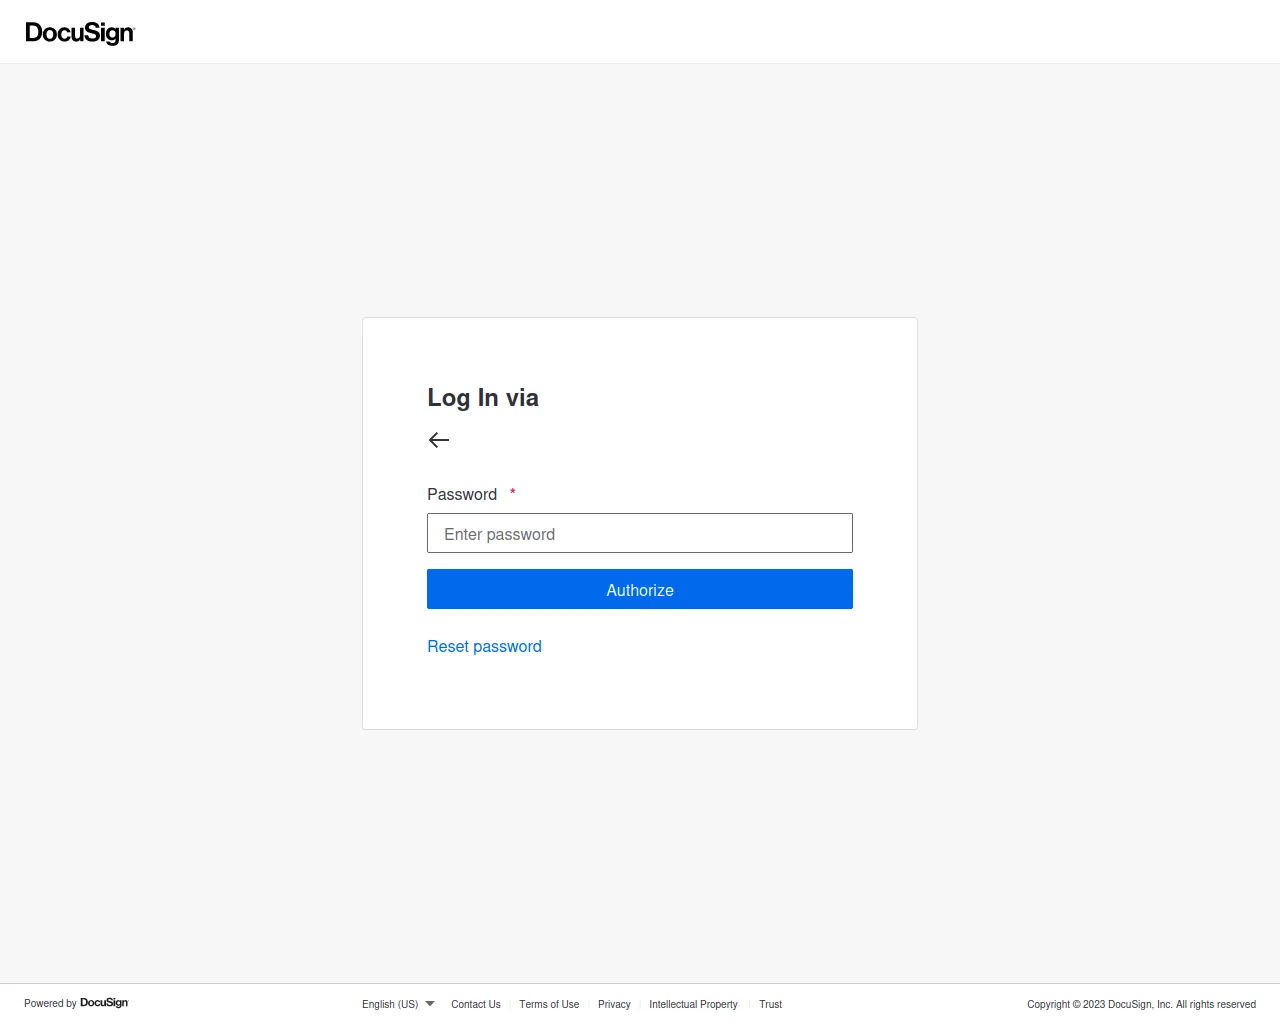Click the Log In via heading
The height and width of the screenshot is (1024, 1280).
pyautogui.click(x=483, y=398)
